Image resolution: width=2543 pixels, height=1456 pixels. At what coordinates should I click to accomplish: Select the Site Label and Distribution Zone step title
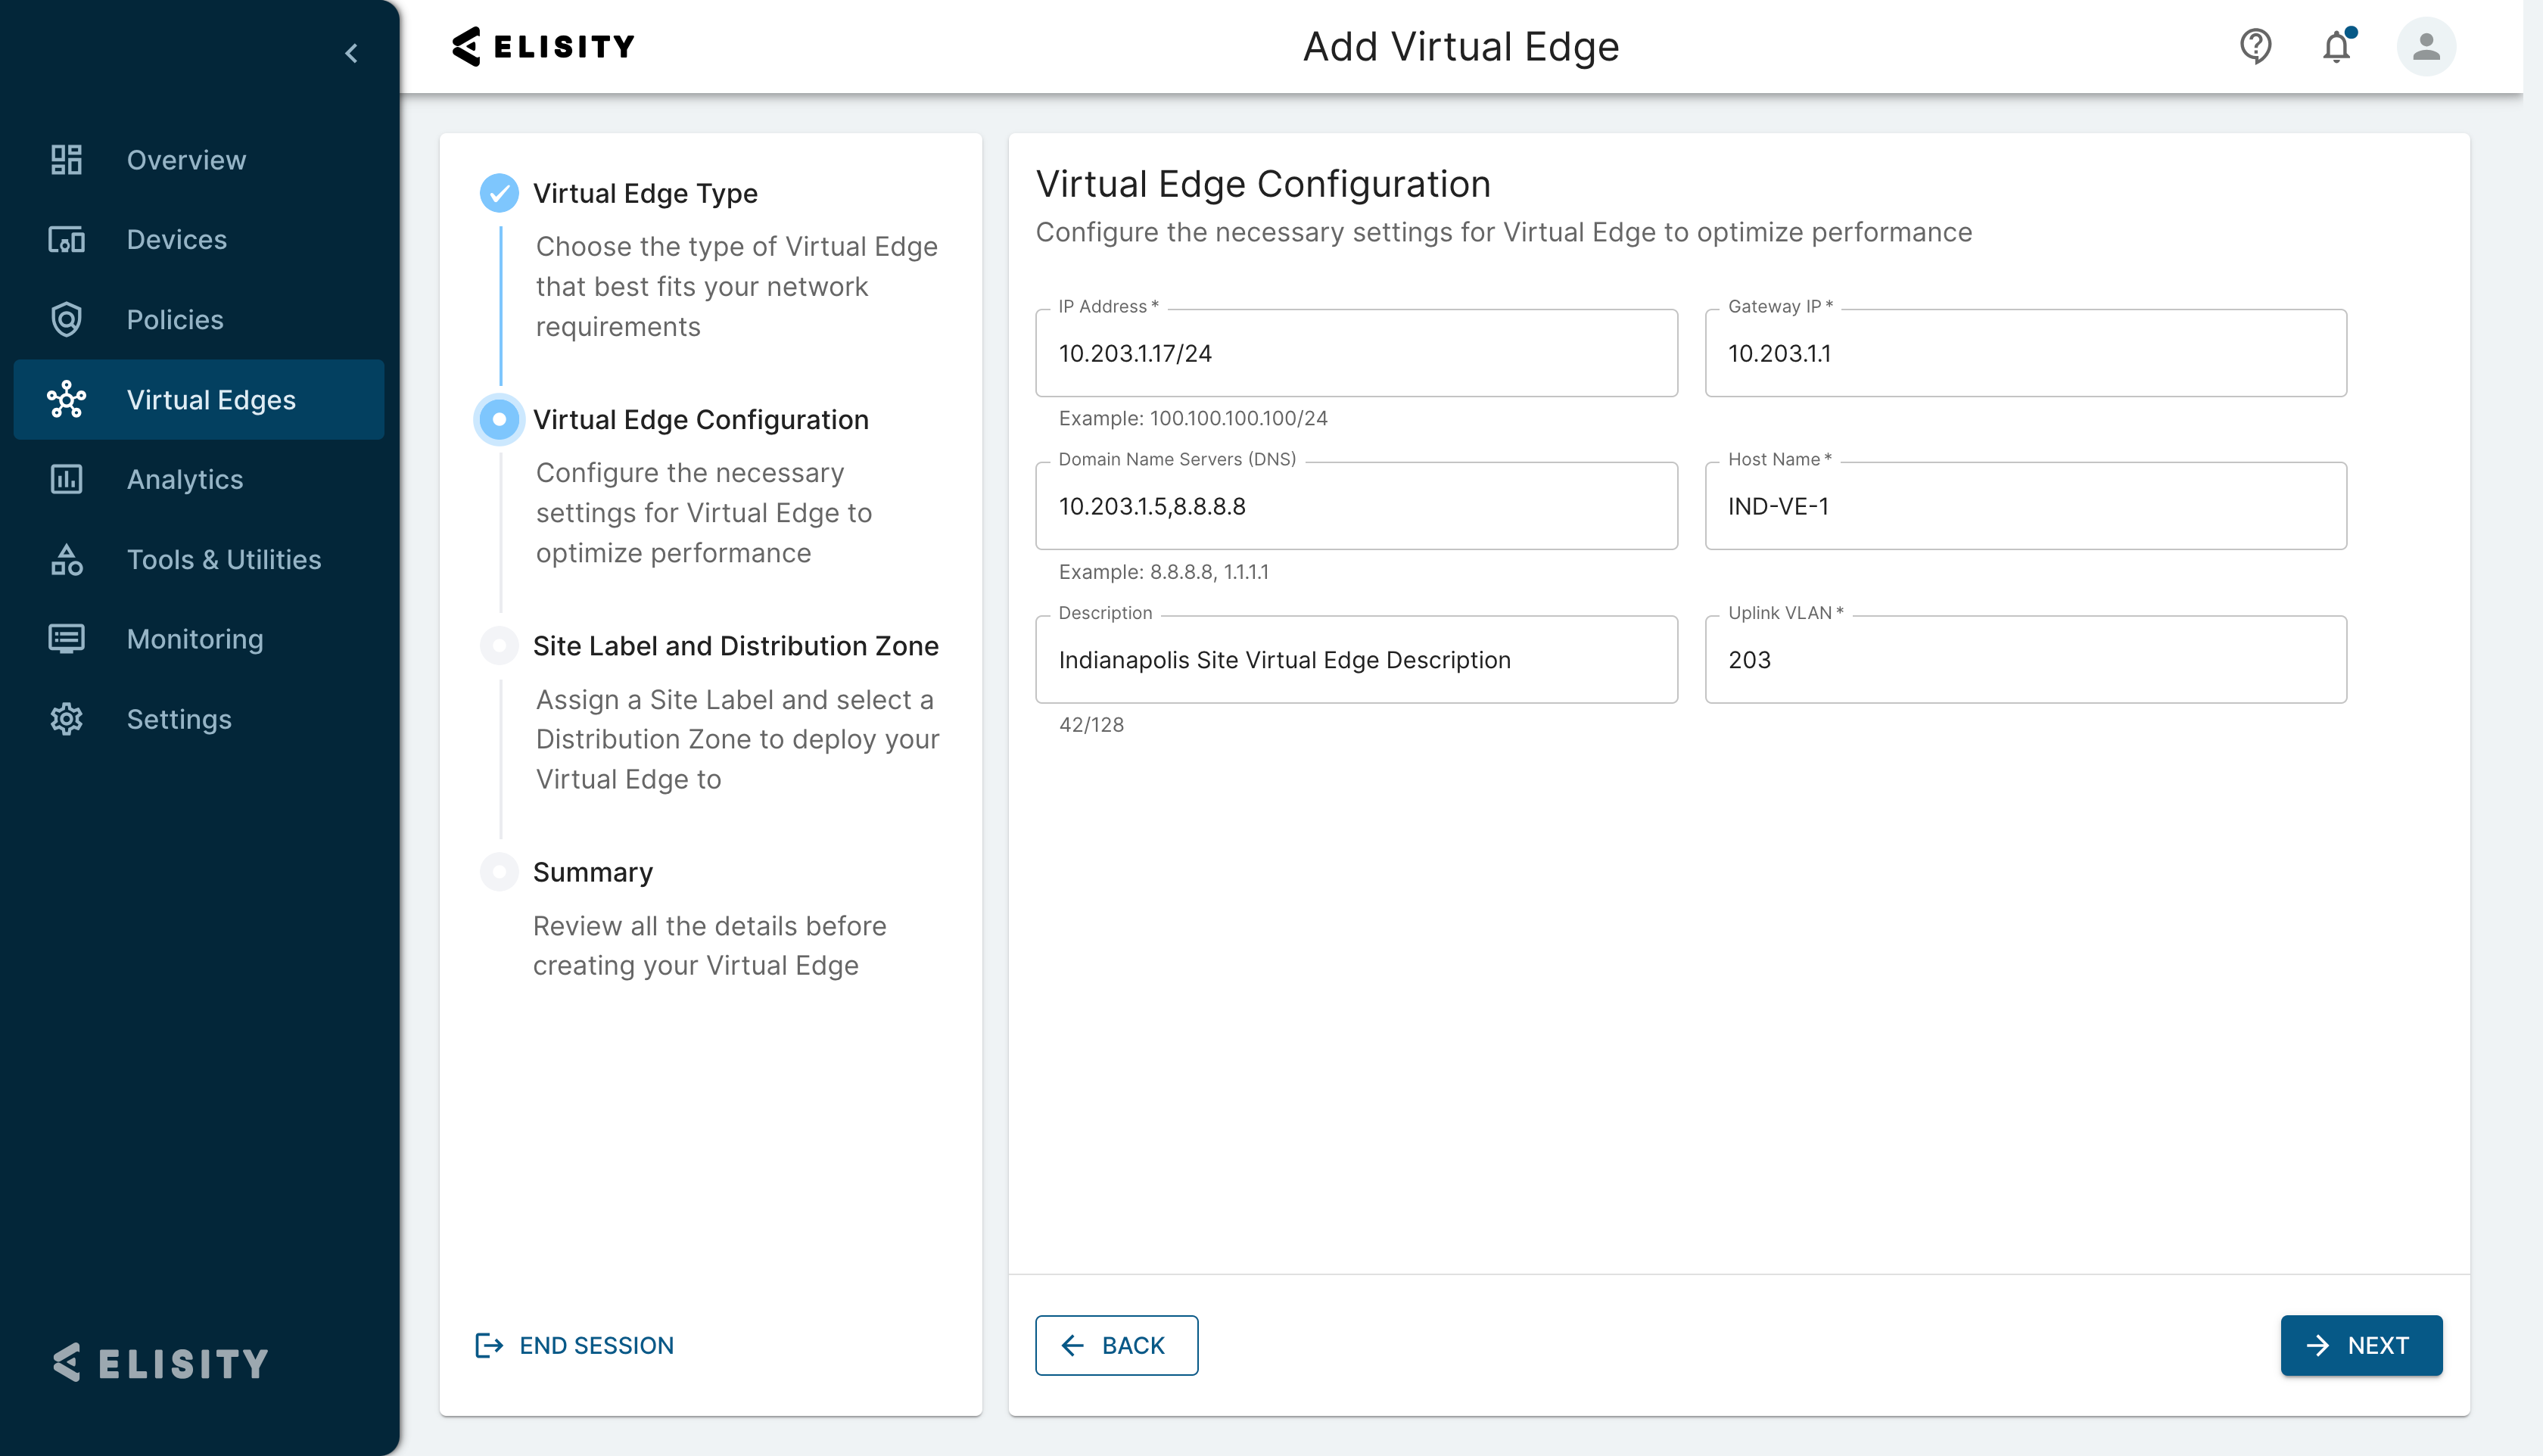pos(736,646)
